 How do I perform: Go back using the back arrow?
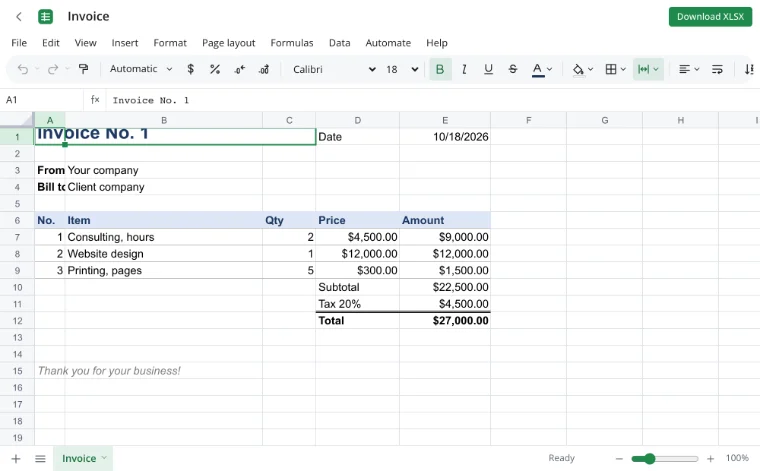(19, 16)
